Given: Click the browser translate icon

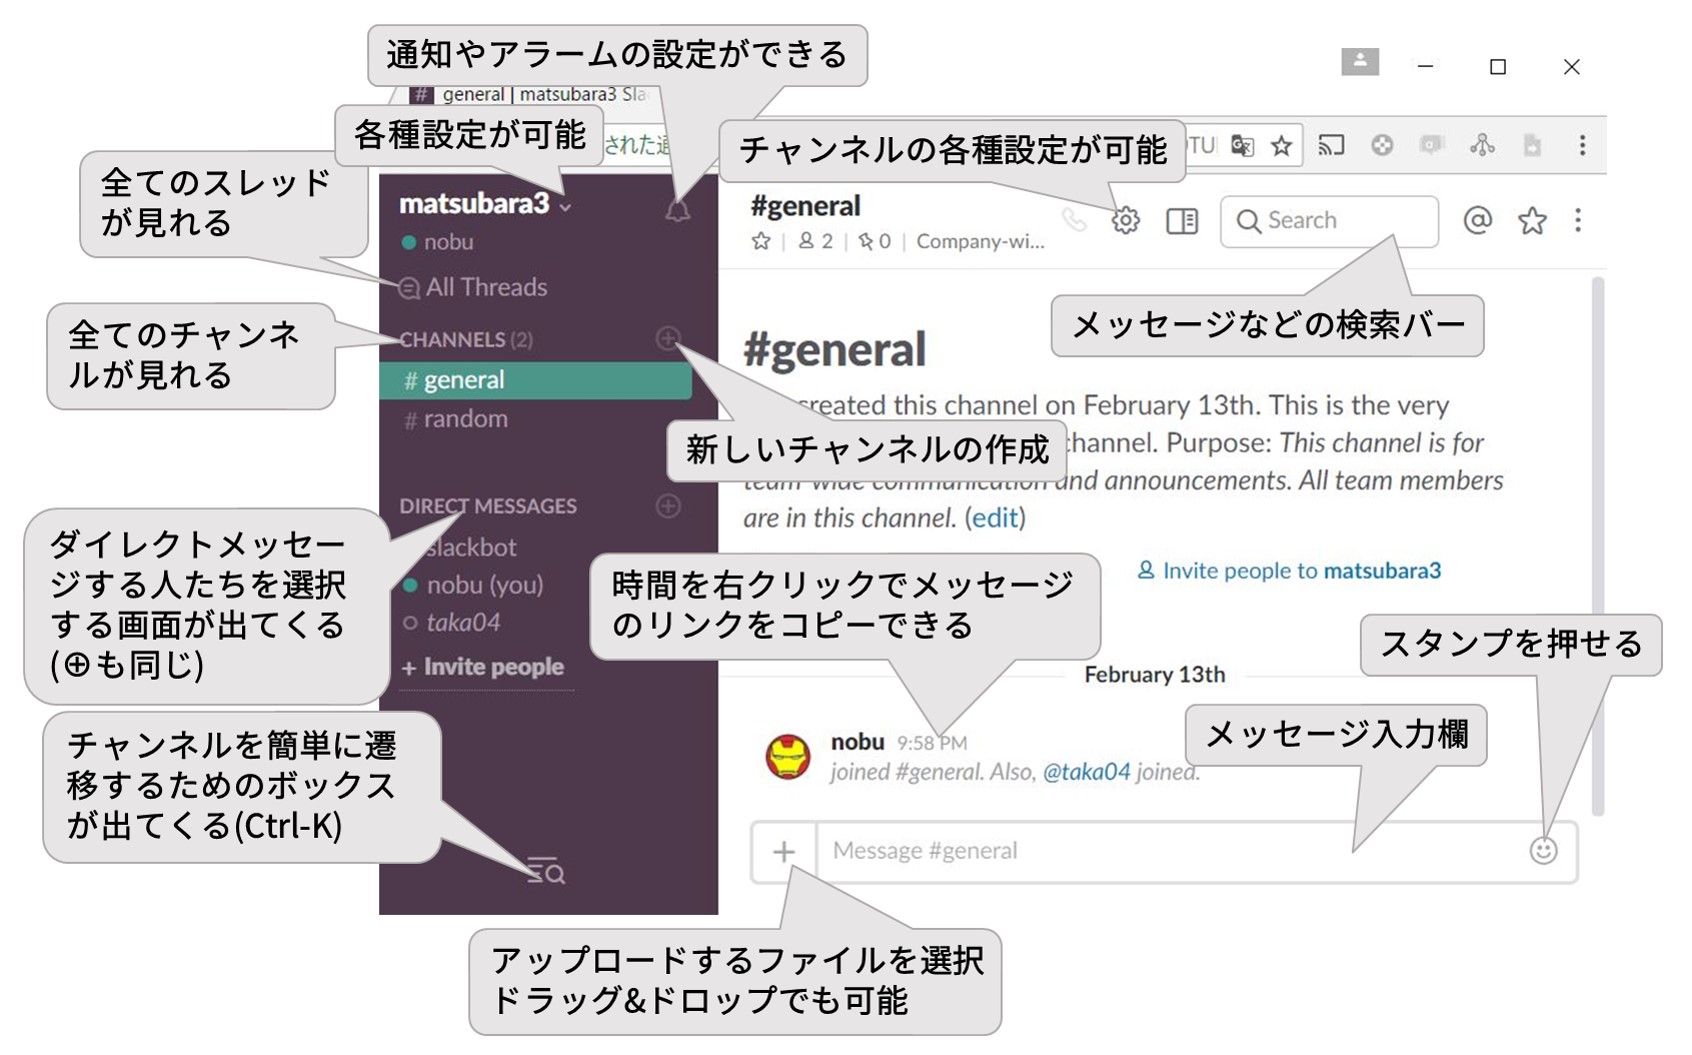Looking at the screenshot, I should pos(1242,146).
